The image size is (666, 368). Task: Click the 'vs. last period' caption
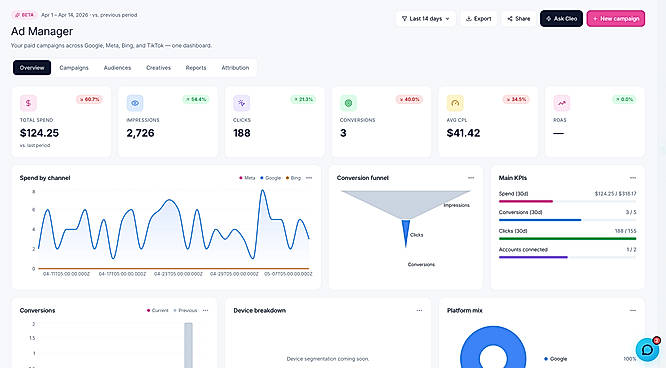(x=35, y=145)
